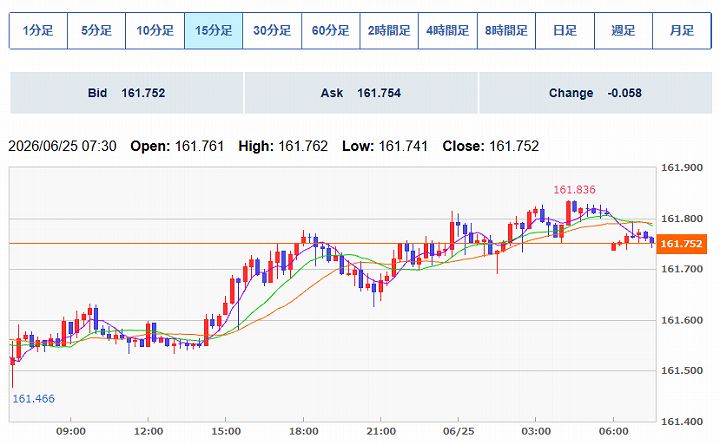The image size is (720, 445).
Task: Click the active 15分足 tab
Action: tap(214, 31)
